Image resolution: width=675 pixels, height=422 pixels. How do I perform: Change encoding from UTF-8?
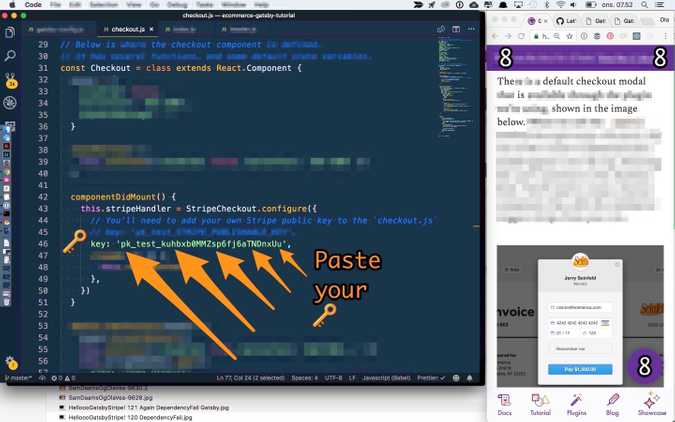tap(333, 378)
